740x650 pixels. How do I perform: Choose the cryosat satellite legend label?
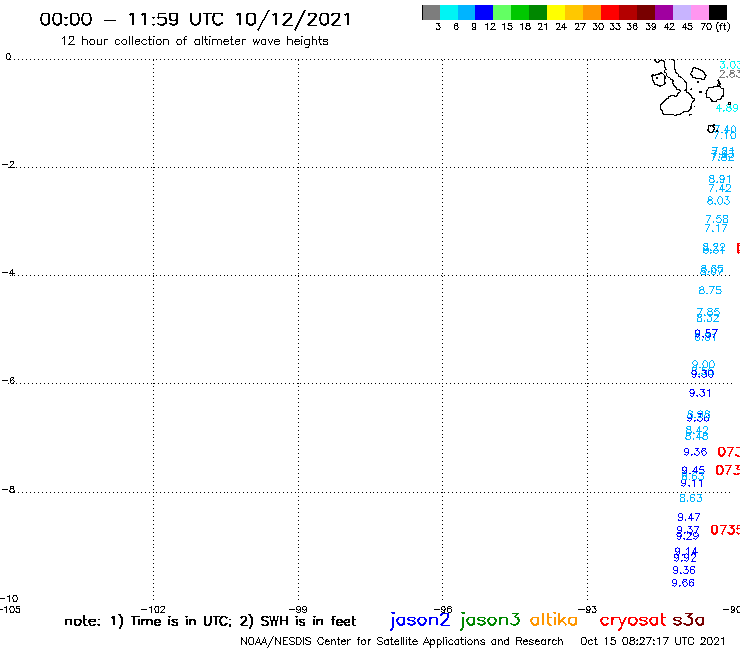point(633,620)
